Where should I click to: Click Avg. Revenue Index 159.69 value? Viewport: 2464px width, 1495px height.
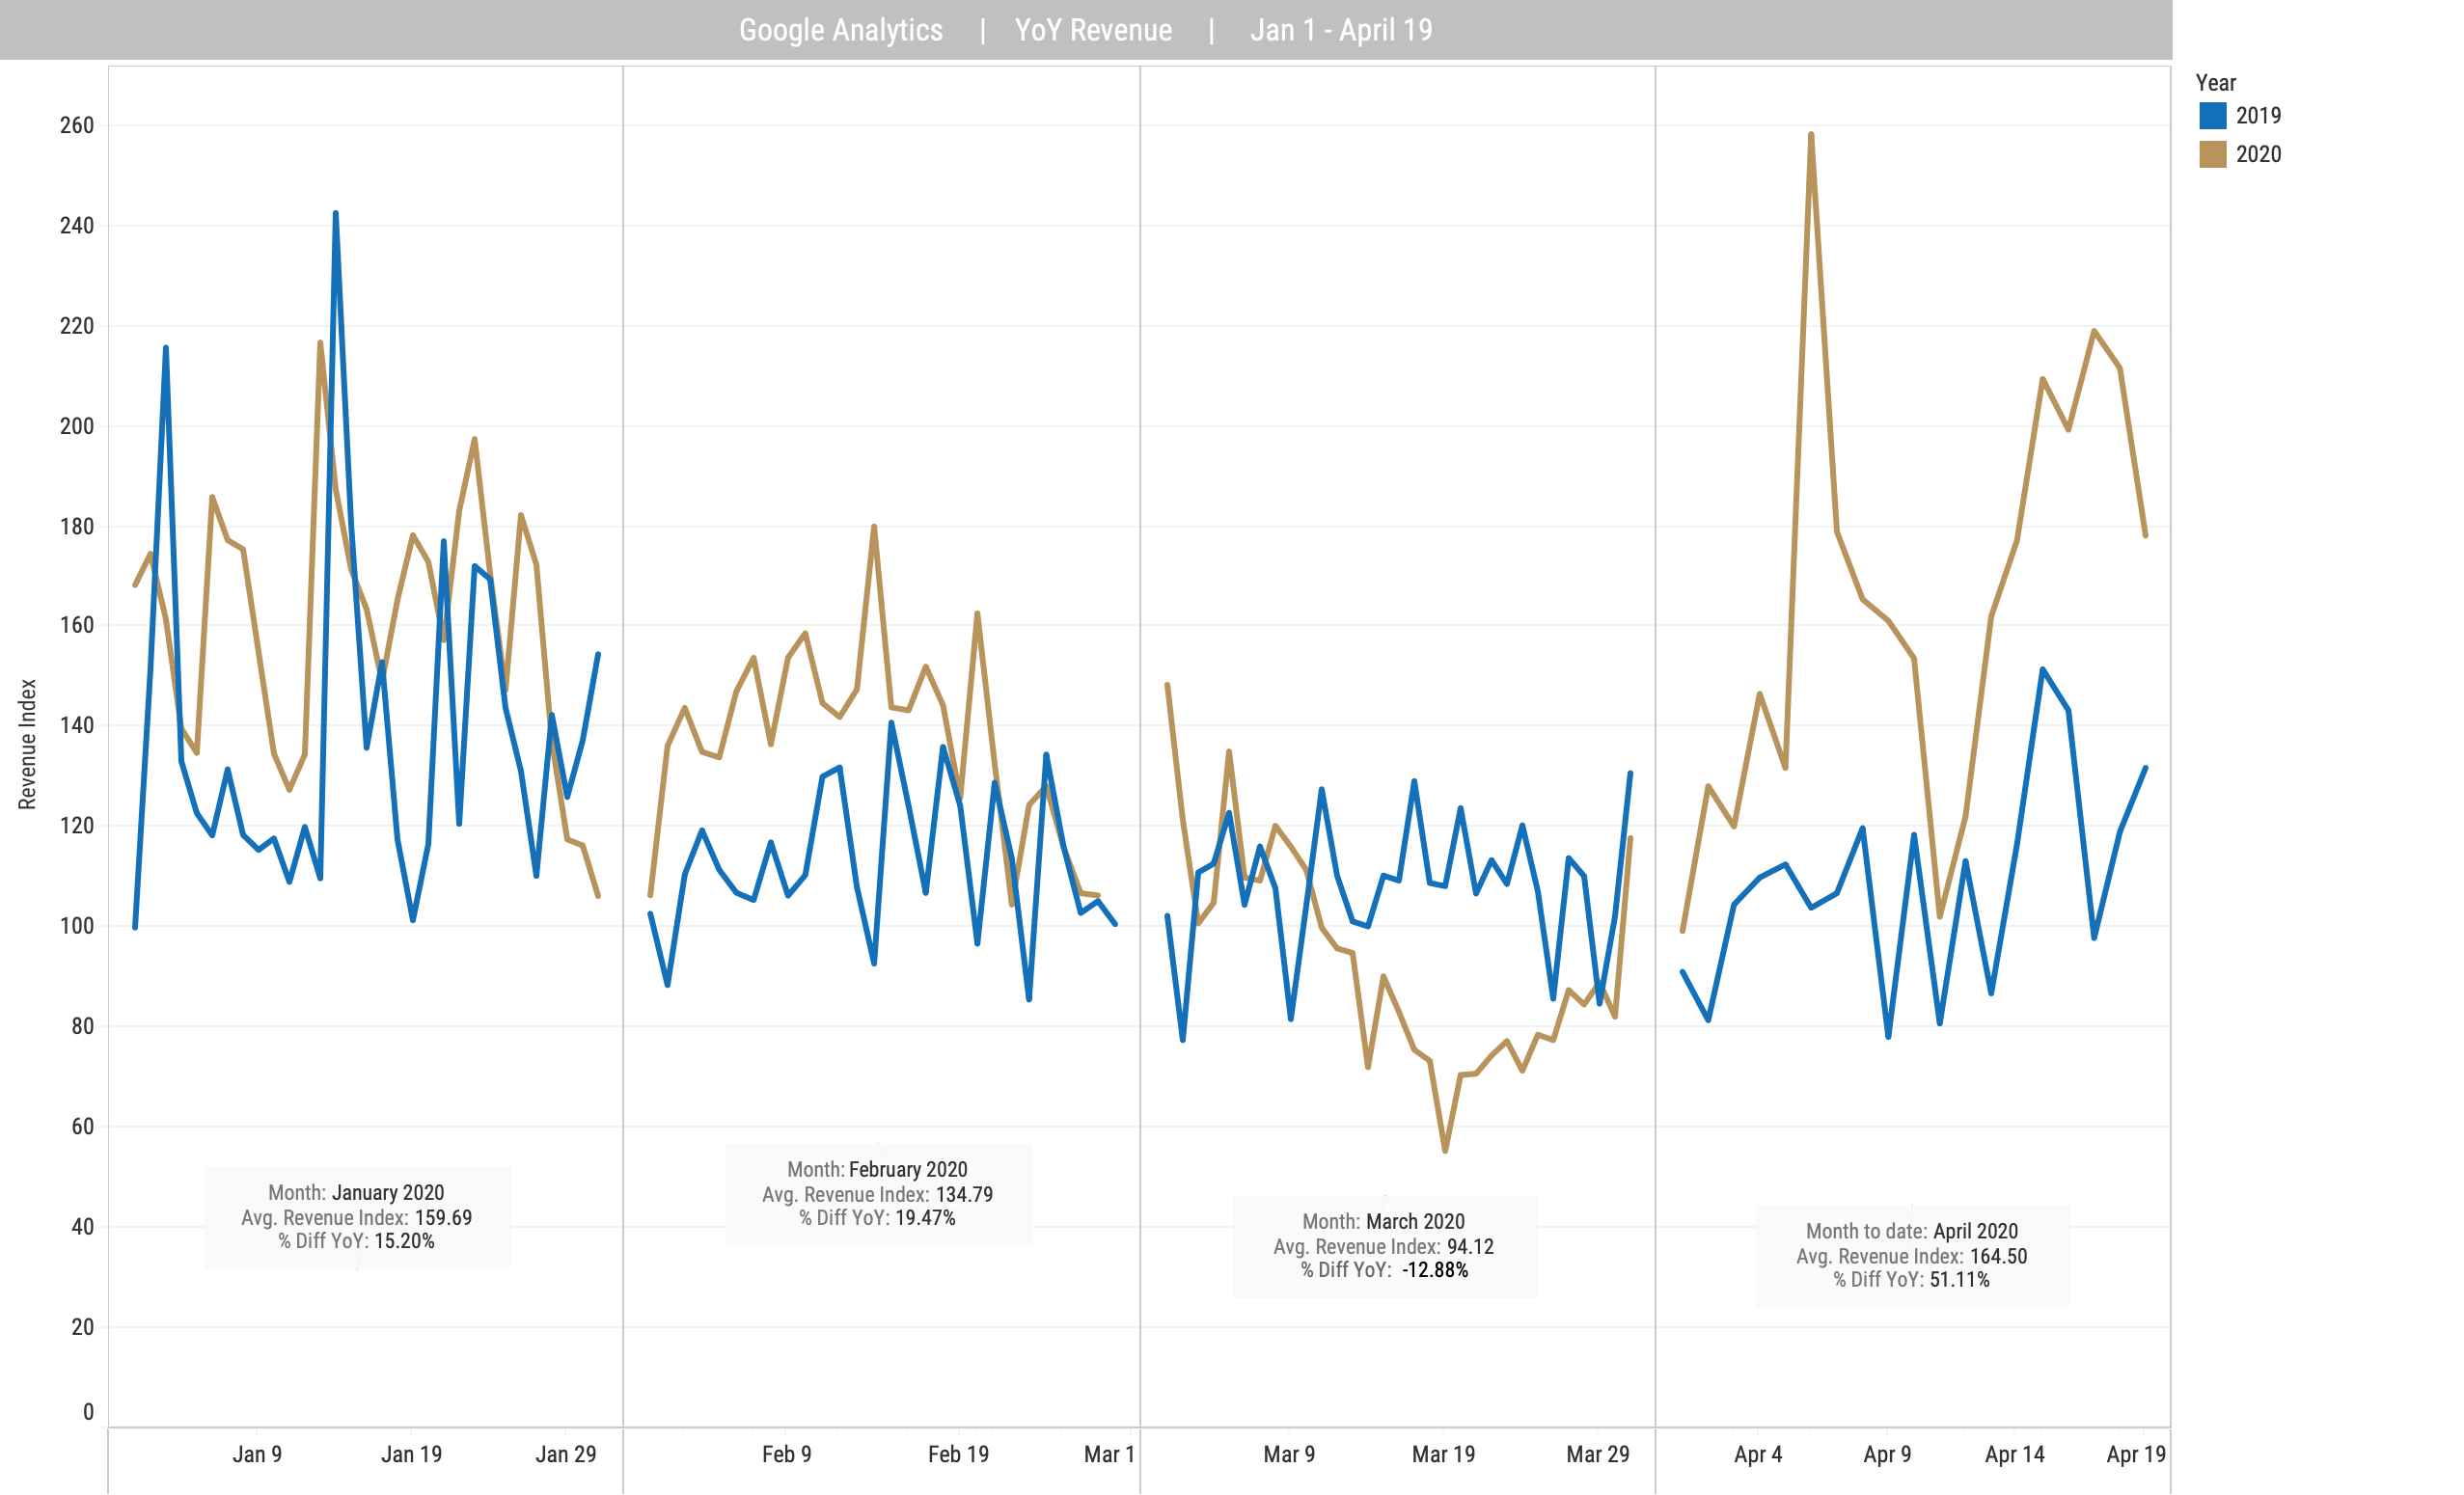pos(442,1218)
